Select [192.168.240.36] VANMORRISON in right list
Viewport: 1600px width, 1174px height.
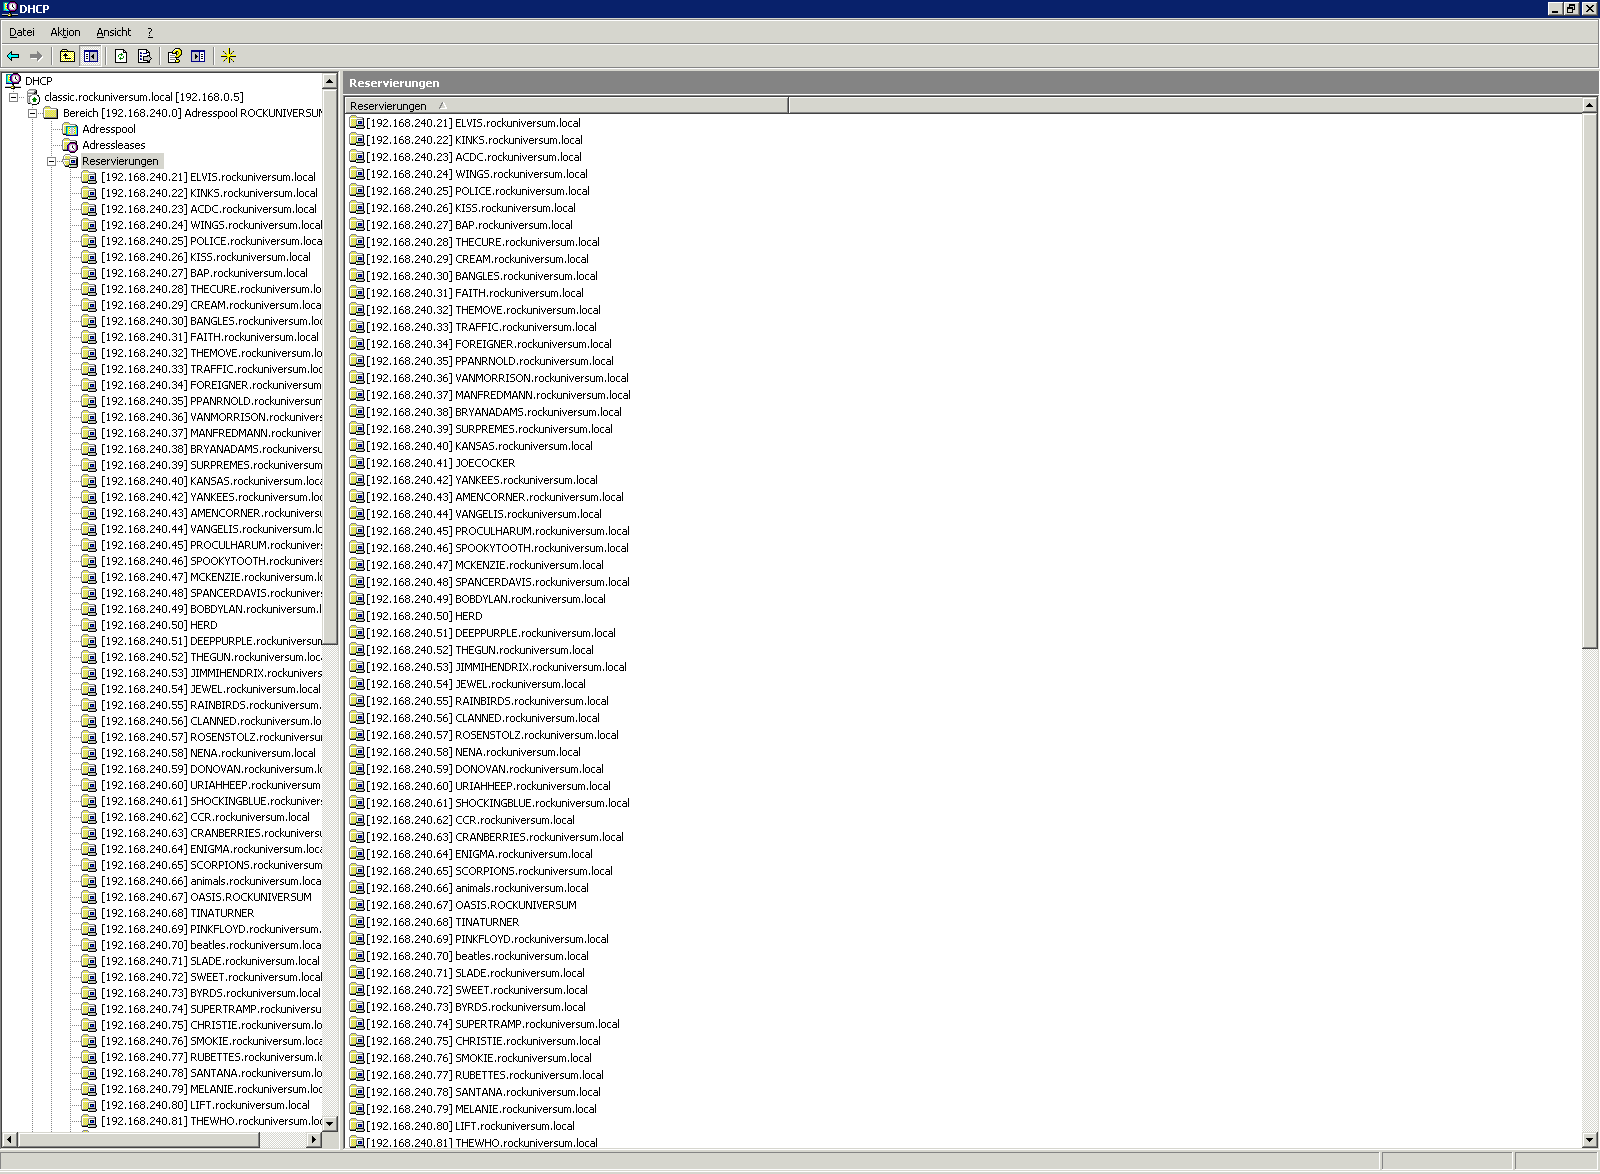tap(497, 378)
